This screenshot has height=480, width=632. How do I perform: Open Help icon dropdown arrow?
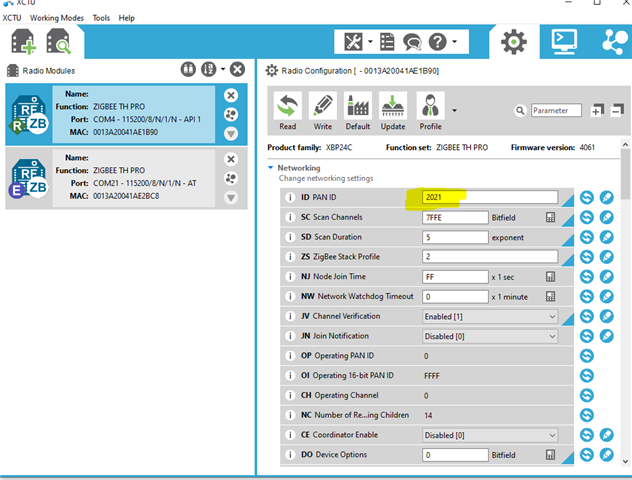(455, 42)
